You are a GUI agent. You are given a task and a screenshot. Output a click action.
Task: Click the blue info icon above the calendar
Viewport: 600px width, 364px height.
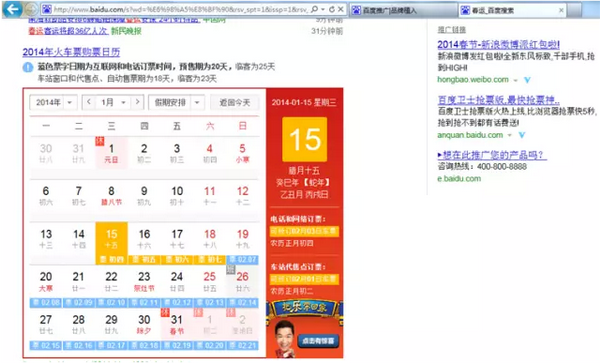click(28, 67)
